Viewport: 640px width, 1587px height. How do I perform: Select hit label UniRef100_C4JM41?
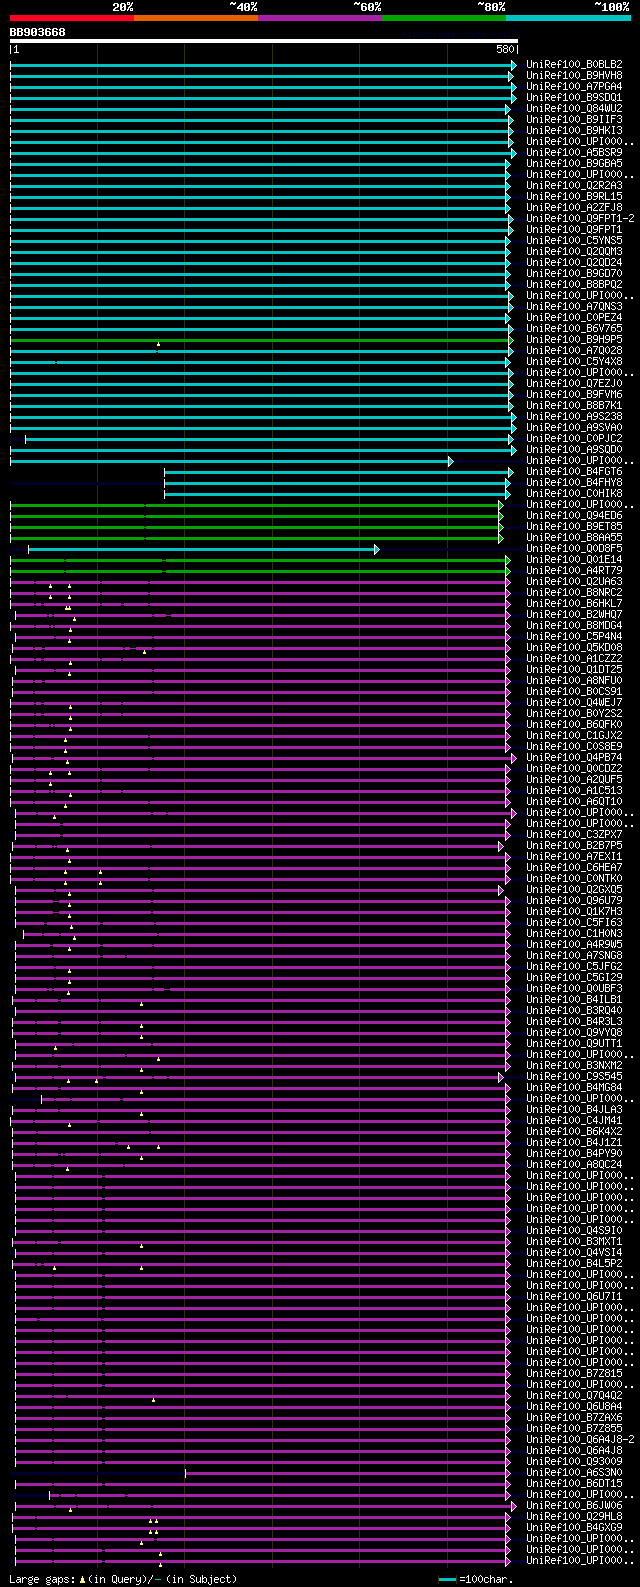(x=574, y=1120)
